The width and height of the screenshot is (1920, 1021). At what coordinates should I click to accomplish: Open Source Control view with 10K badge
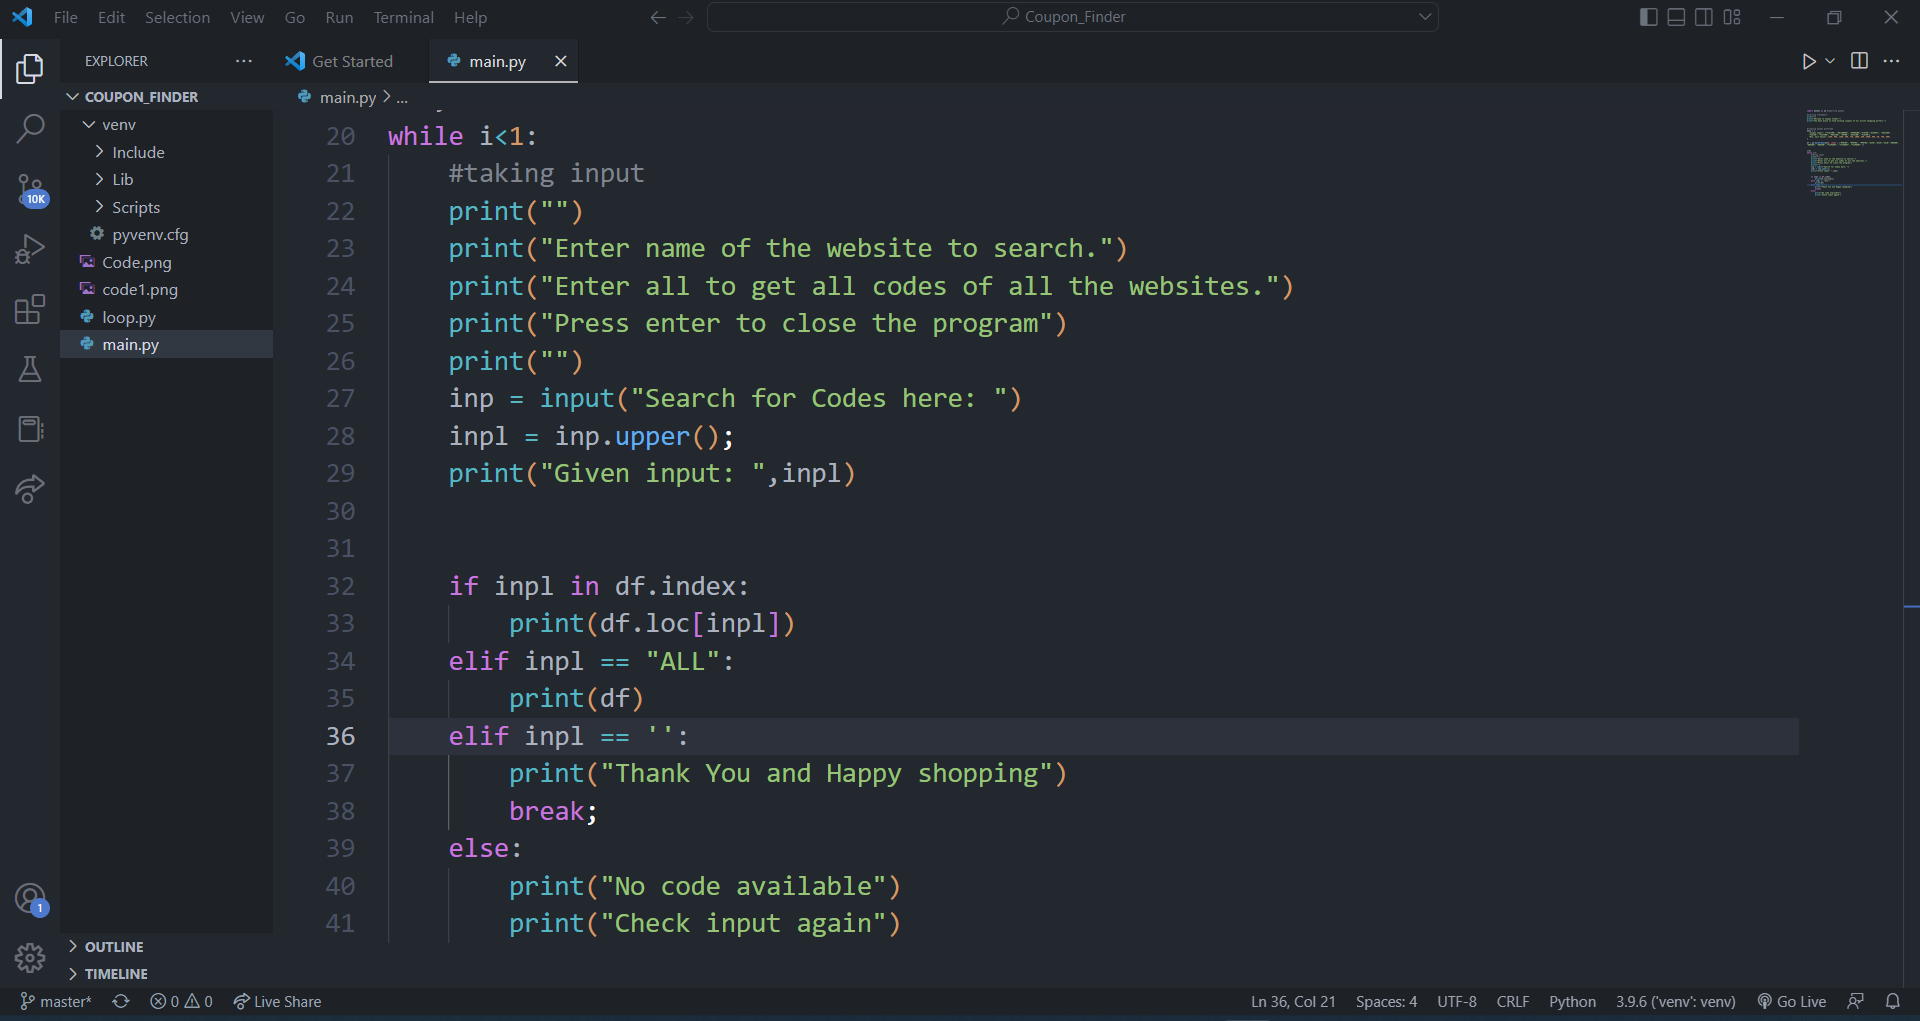[30, 189]
